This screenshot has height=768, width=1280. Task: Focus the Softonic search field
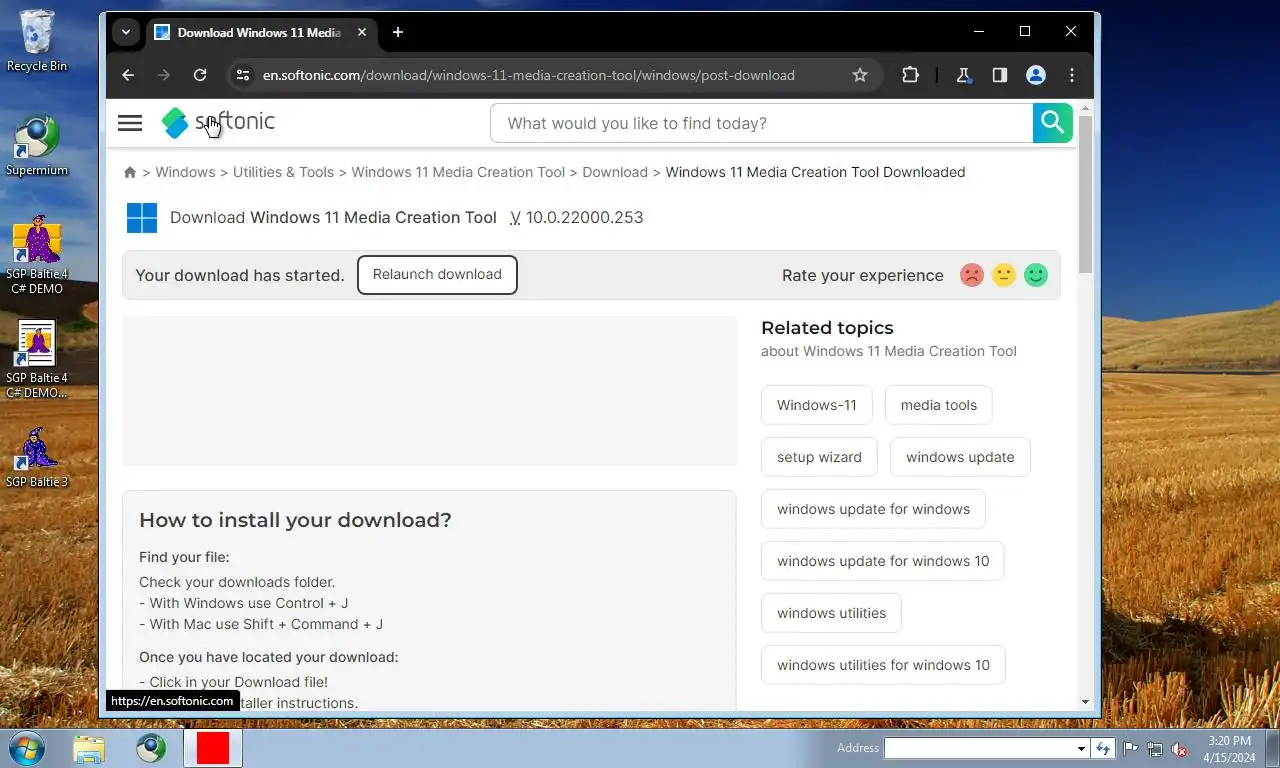coord(762,123)
